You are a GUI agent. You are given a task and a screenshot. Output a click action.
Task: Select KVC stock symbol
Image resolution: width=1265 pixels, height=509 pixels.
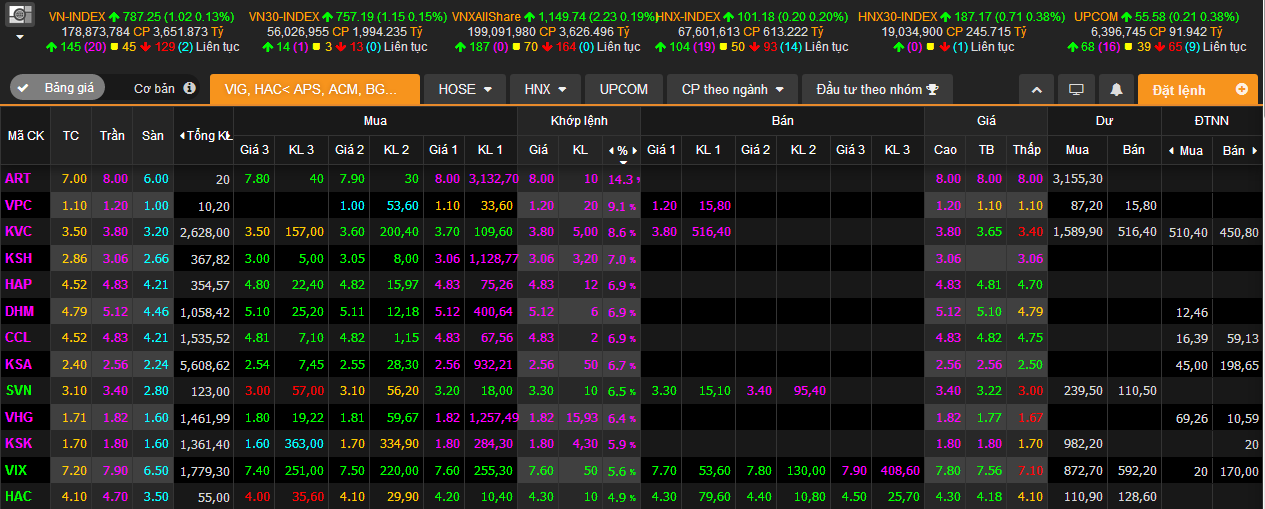[x=18, y=231]
